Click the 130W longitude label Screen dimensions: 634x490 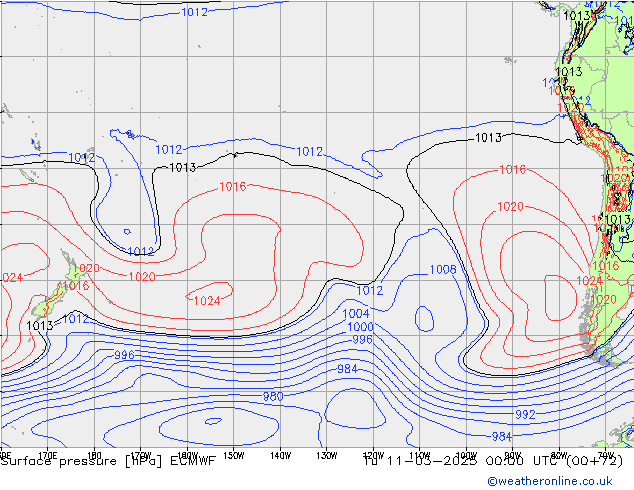(x=327, y=456)
